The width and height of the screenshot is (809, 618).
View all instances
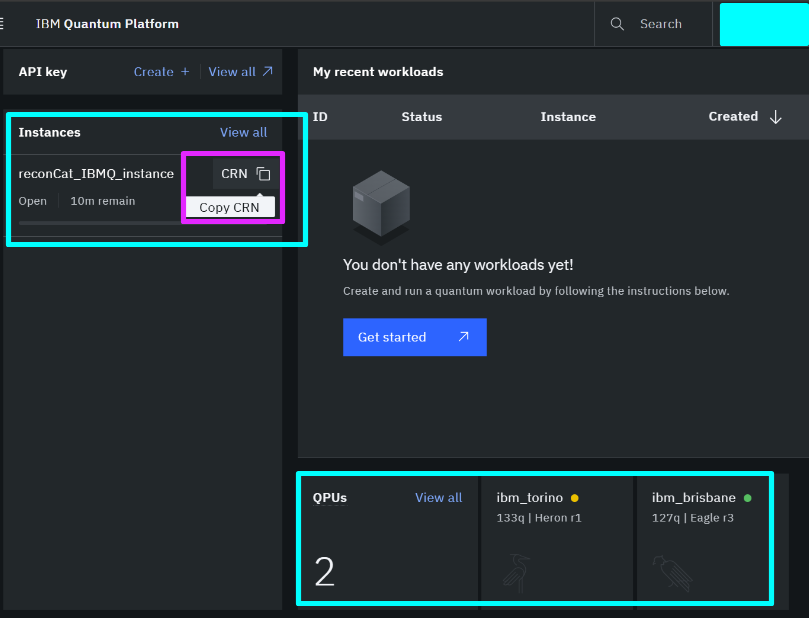[244, 133]
